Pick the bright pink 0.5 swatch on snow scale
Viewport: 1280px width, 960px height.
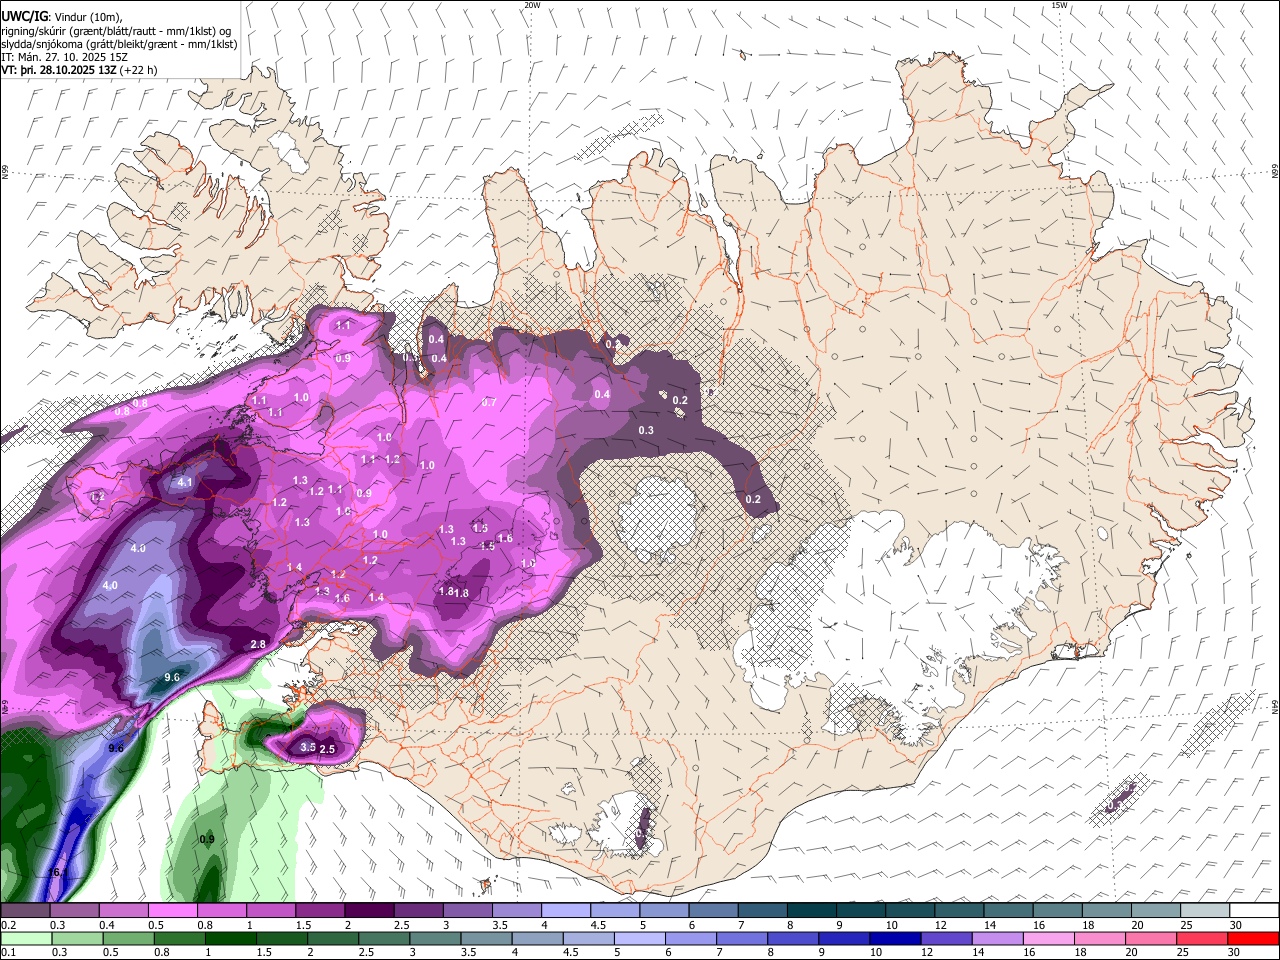[x=173, y=910]
